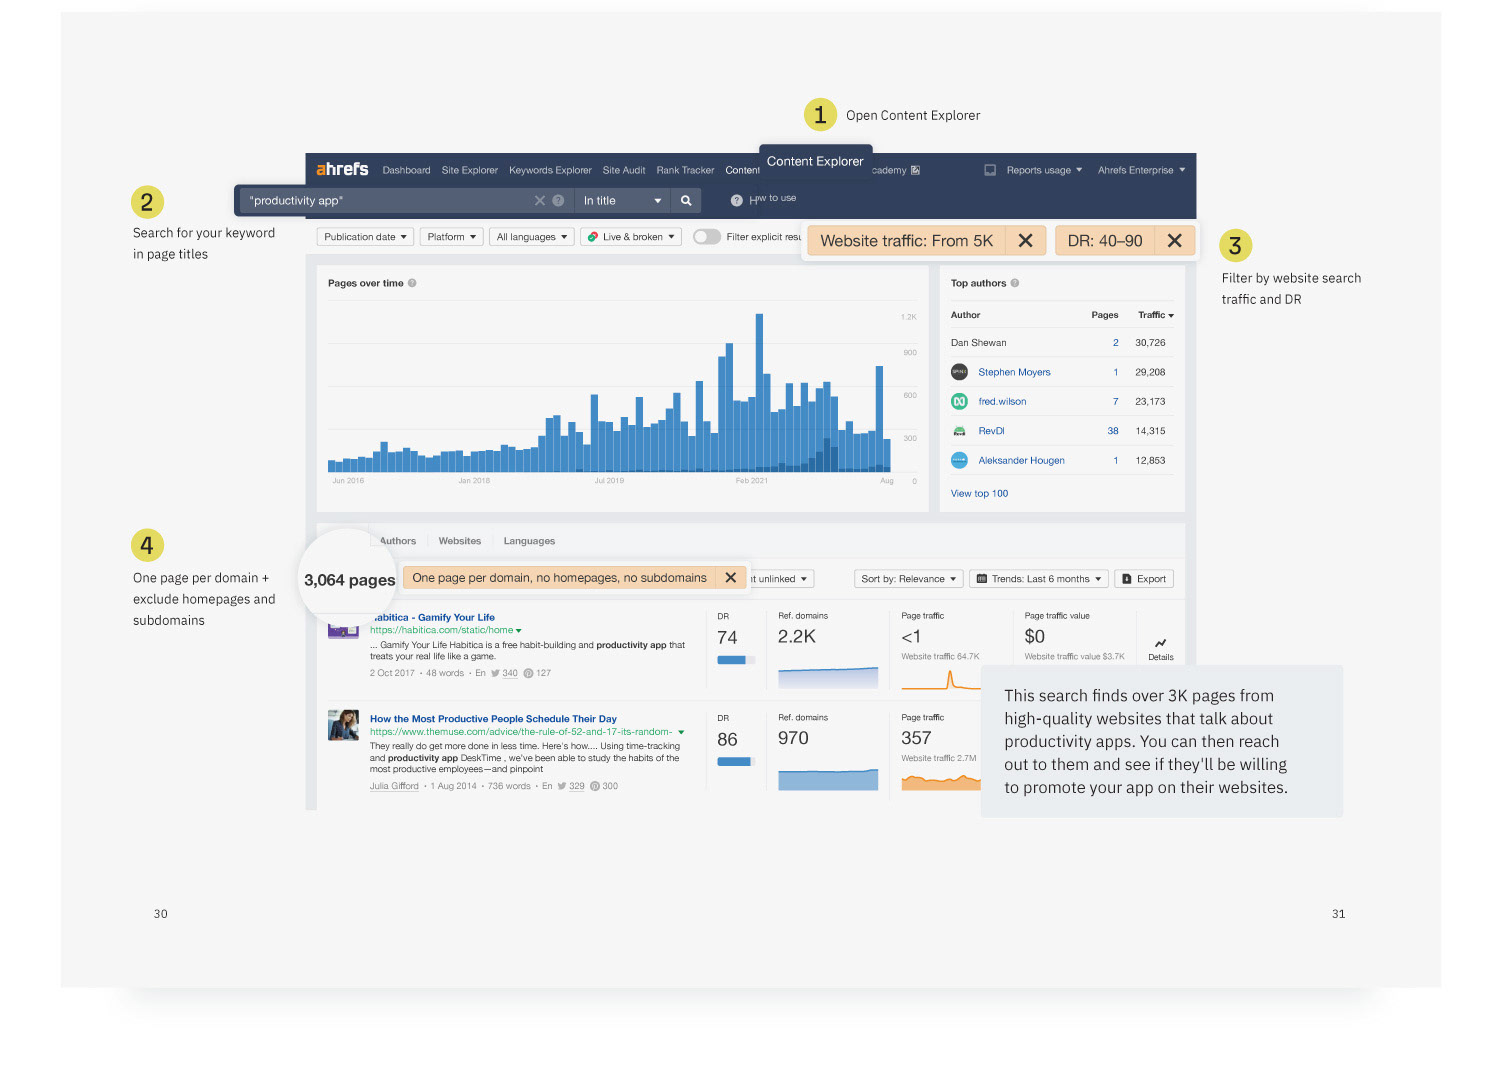Image resolution: width=1500 pixels, height=1077 pixels.
Task: Open the All languages dropdown
Action: click(532, 237)
